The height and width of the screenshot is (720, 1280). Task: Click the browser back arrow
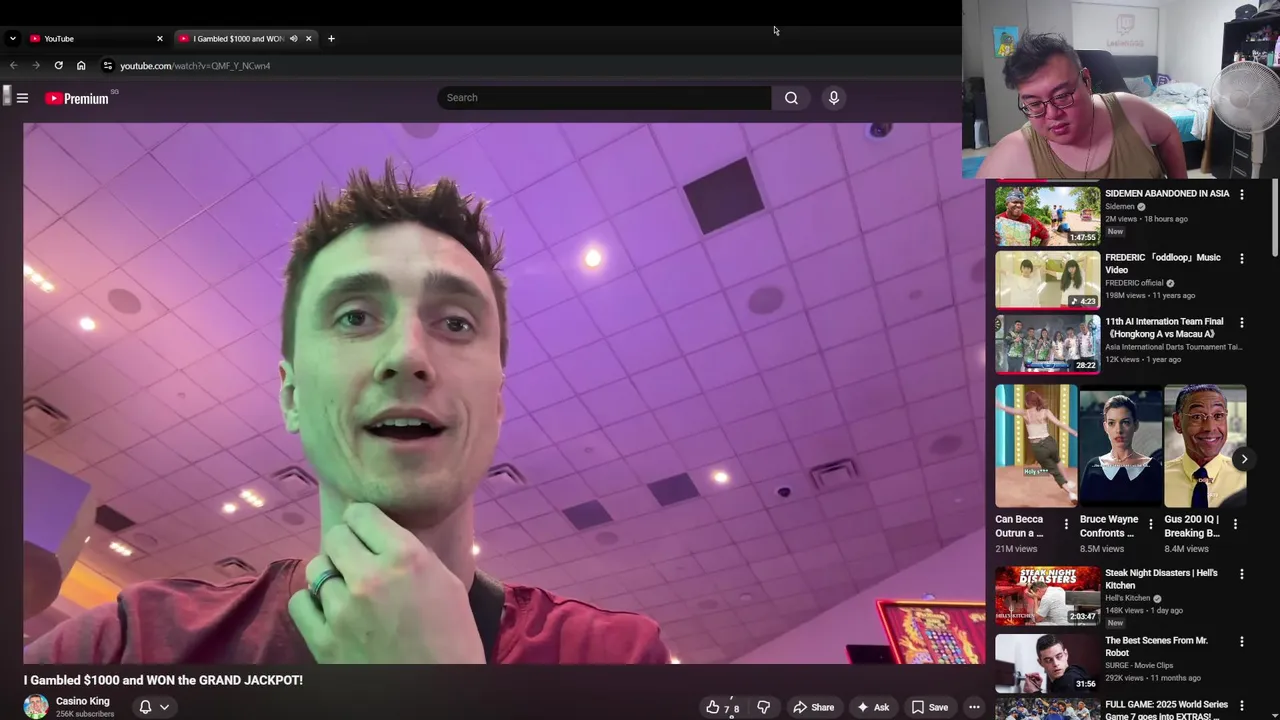pyautogui.click(x=14, y=66)
